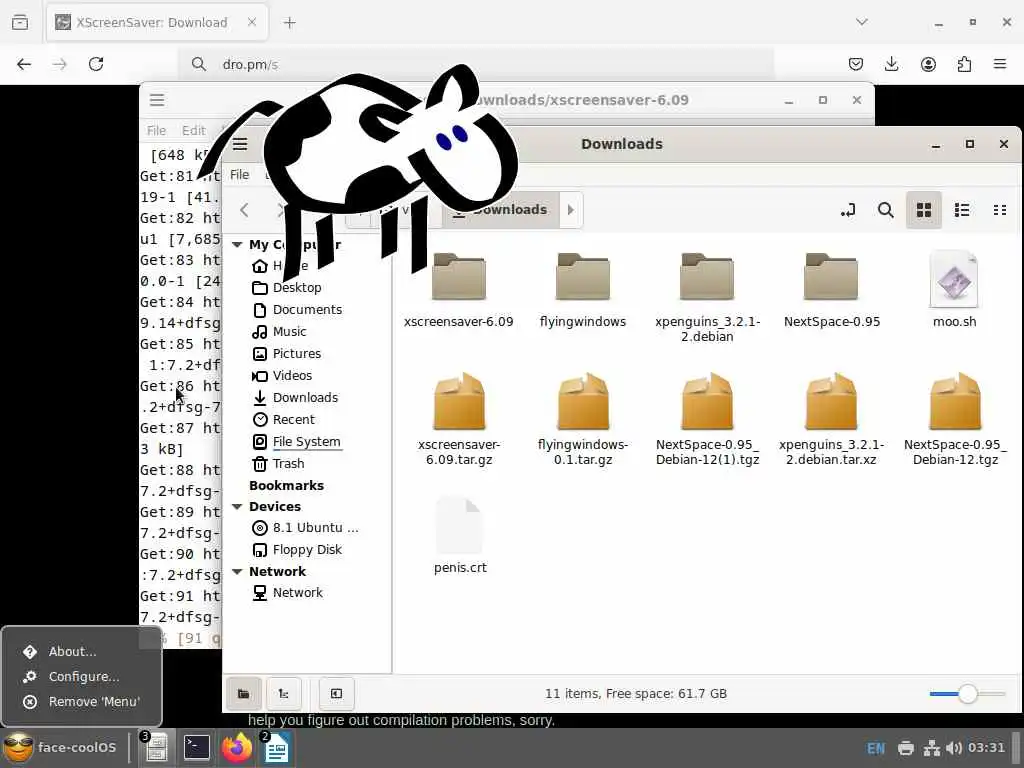The image size is (1024, 768).
Task: Reload the Firefox page
Action: click(x=96, y=64)
